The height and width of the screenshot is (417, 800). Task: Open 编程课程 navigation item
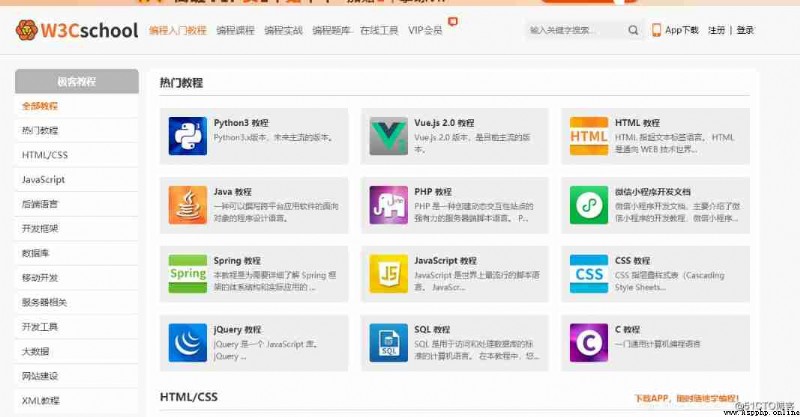click(235, 30)
